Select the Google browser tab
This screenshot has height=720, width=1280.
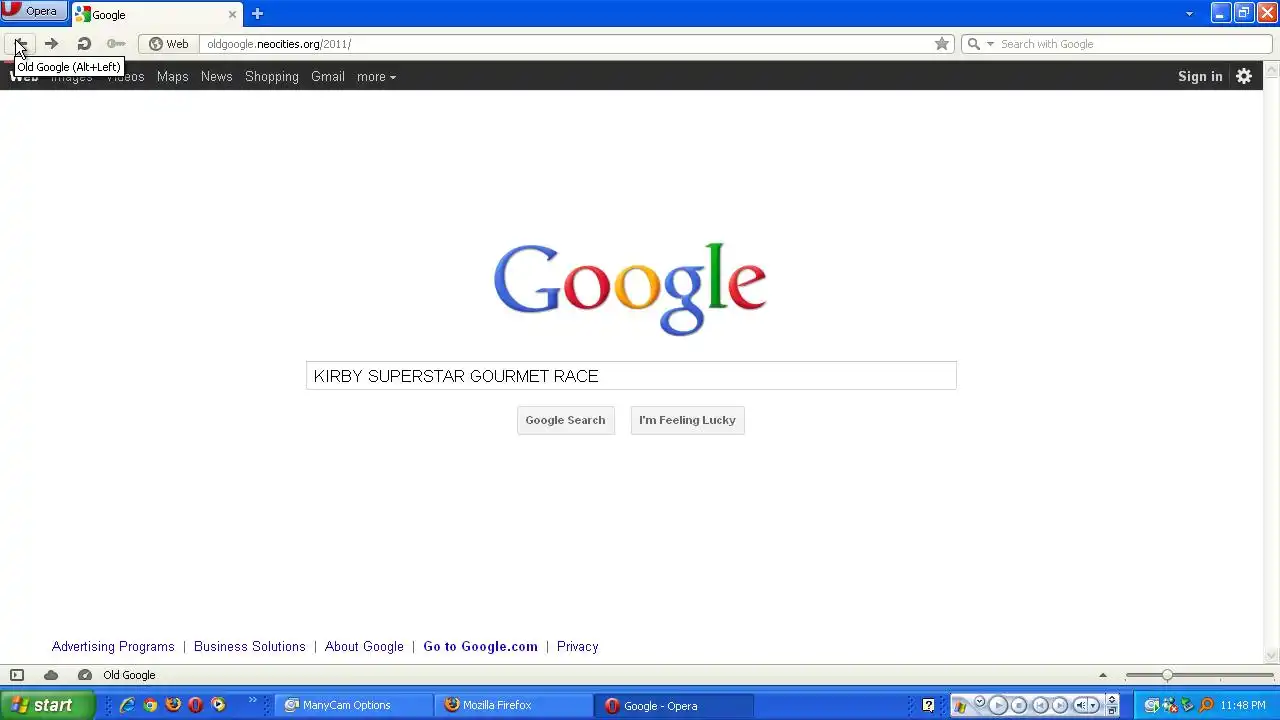coord(157,14)
